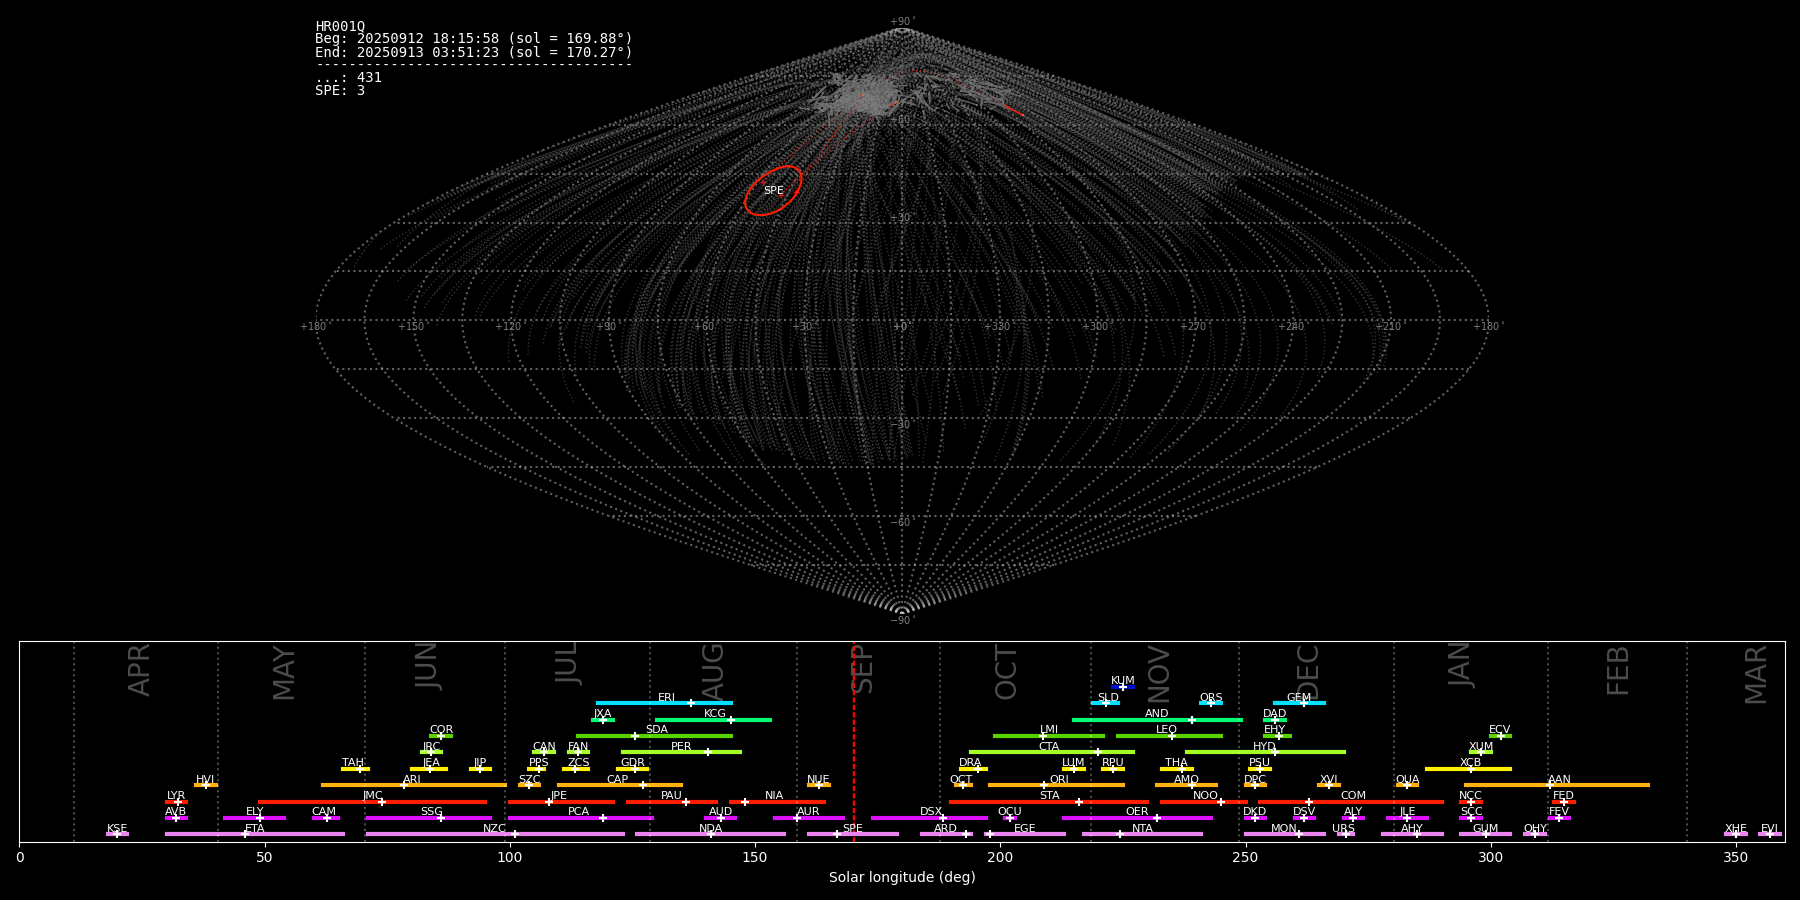Click the EVI shower label

click(1769, 828)
